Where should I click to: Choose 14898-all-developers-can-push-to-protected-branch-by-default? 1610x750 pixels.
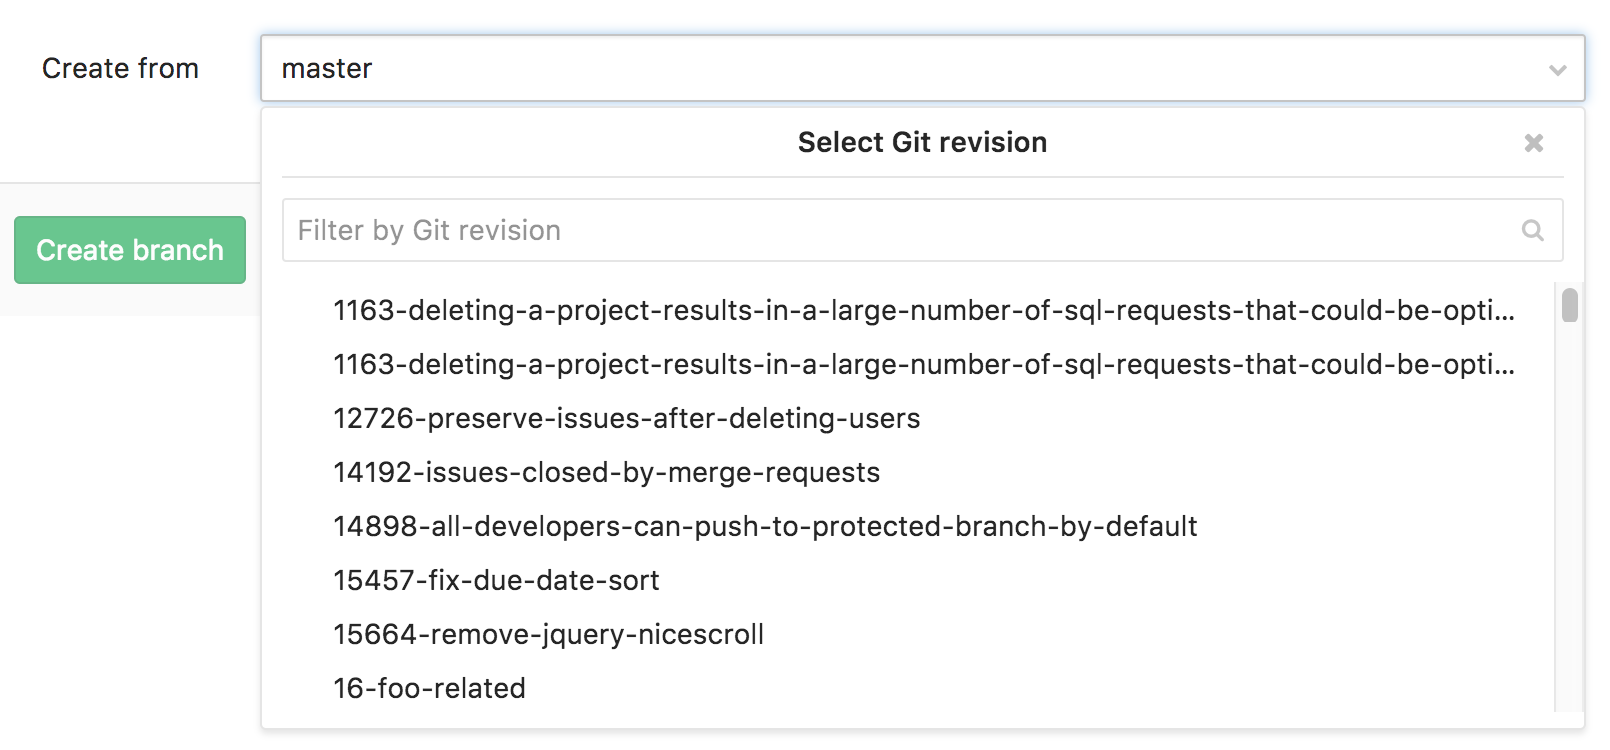(765, 527)
